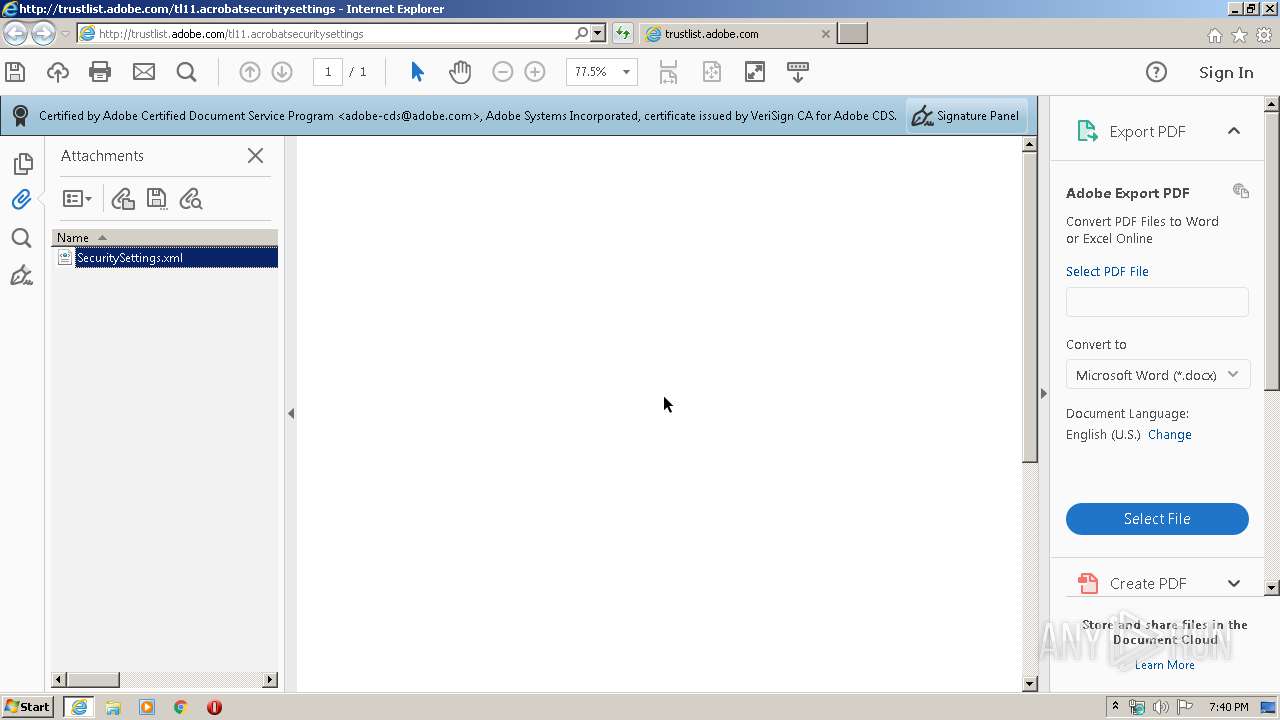Screen dimensions: 1280x720
Task: Click the Signature Panel button
Action: (966, 116)
